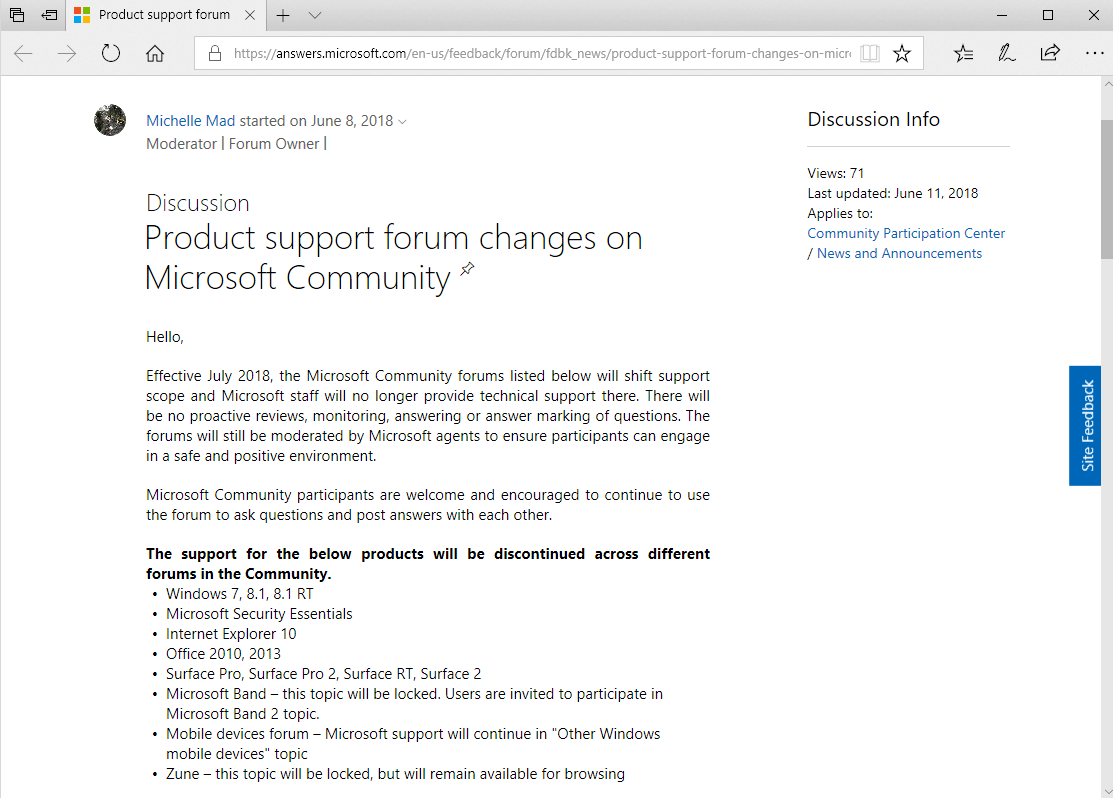Click the 'Discussion Info' heading

coord(874,119)
